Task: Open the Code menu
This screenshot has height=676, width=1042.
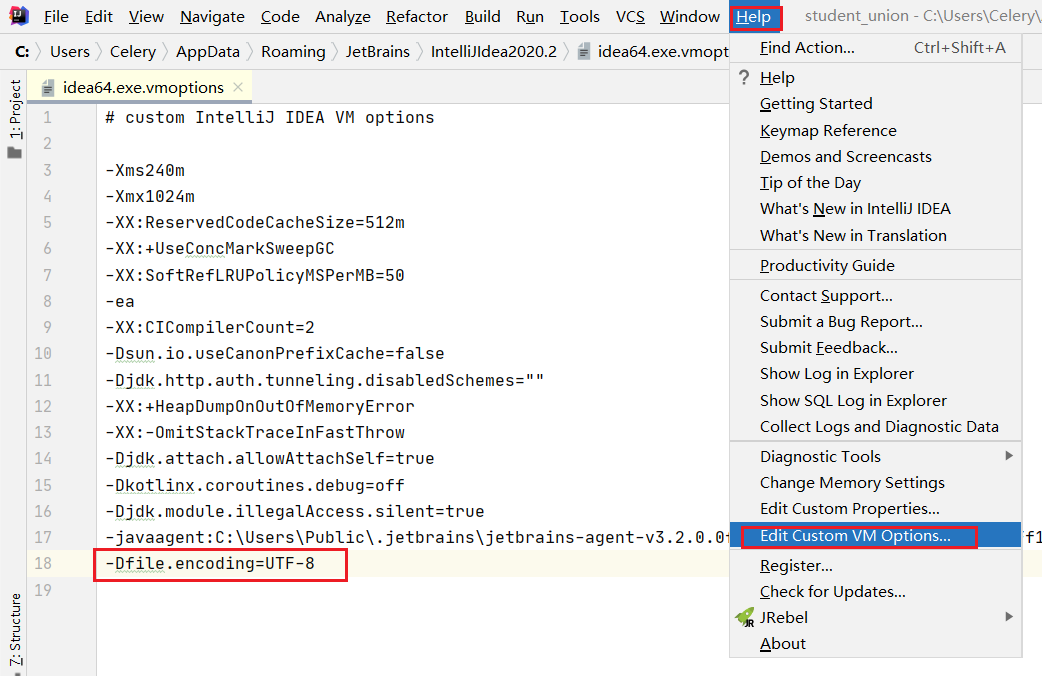Action: [280, 17]
